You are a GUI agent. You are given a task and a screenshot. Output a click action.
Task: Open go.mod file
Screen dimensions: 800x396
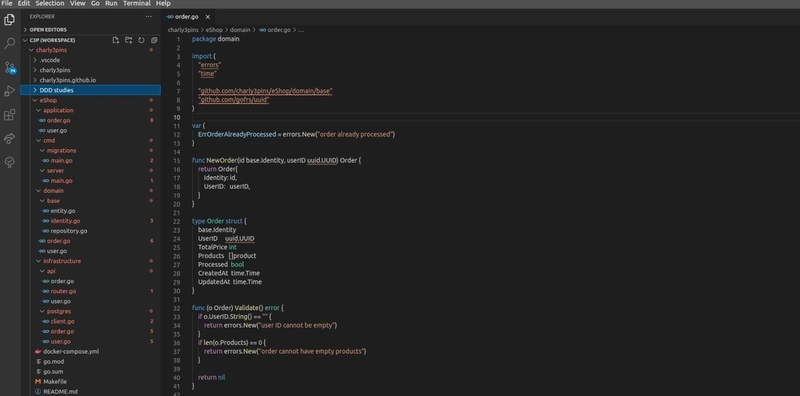(90, 361)
